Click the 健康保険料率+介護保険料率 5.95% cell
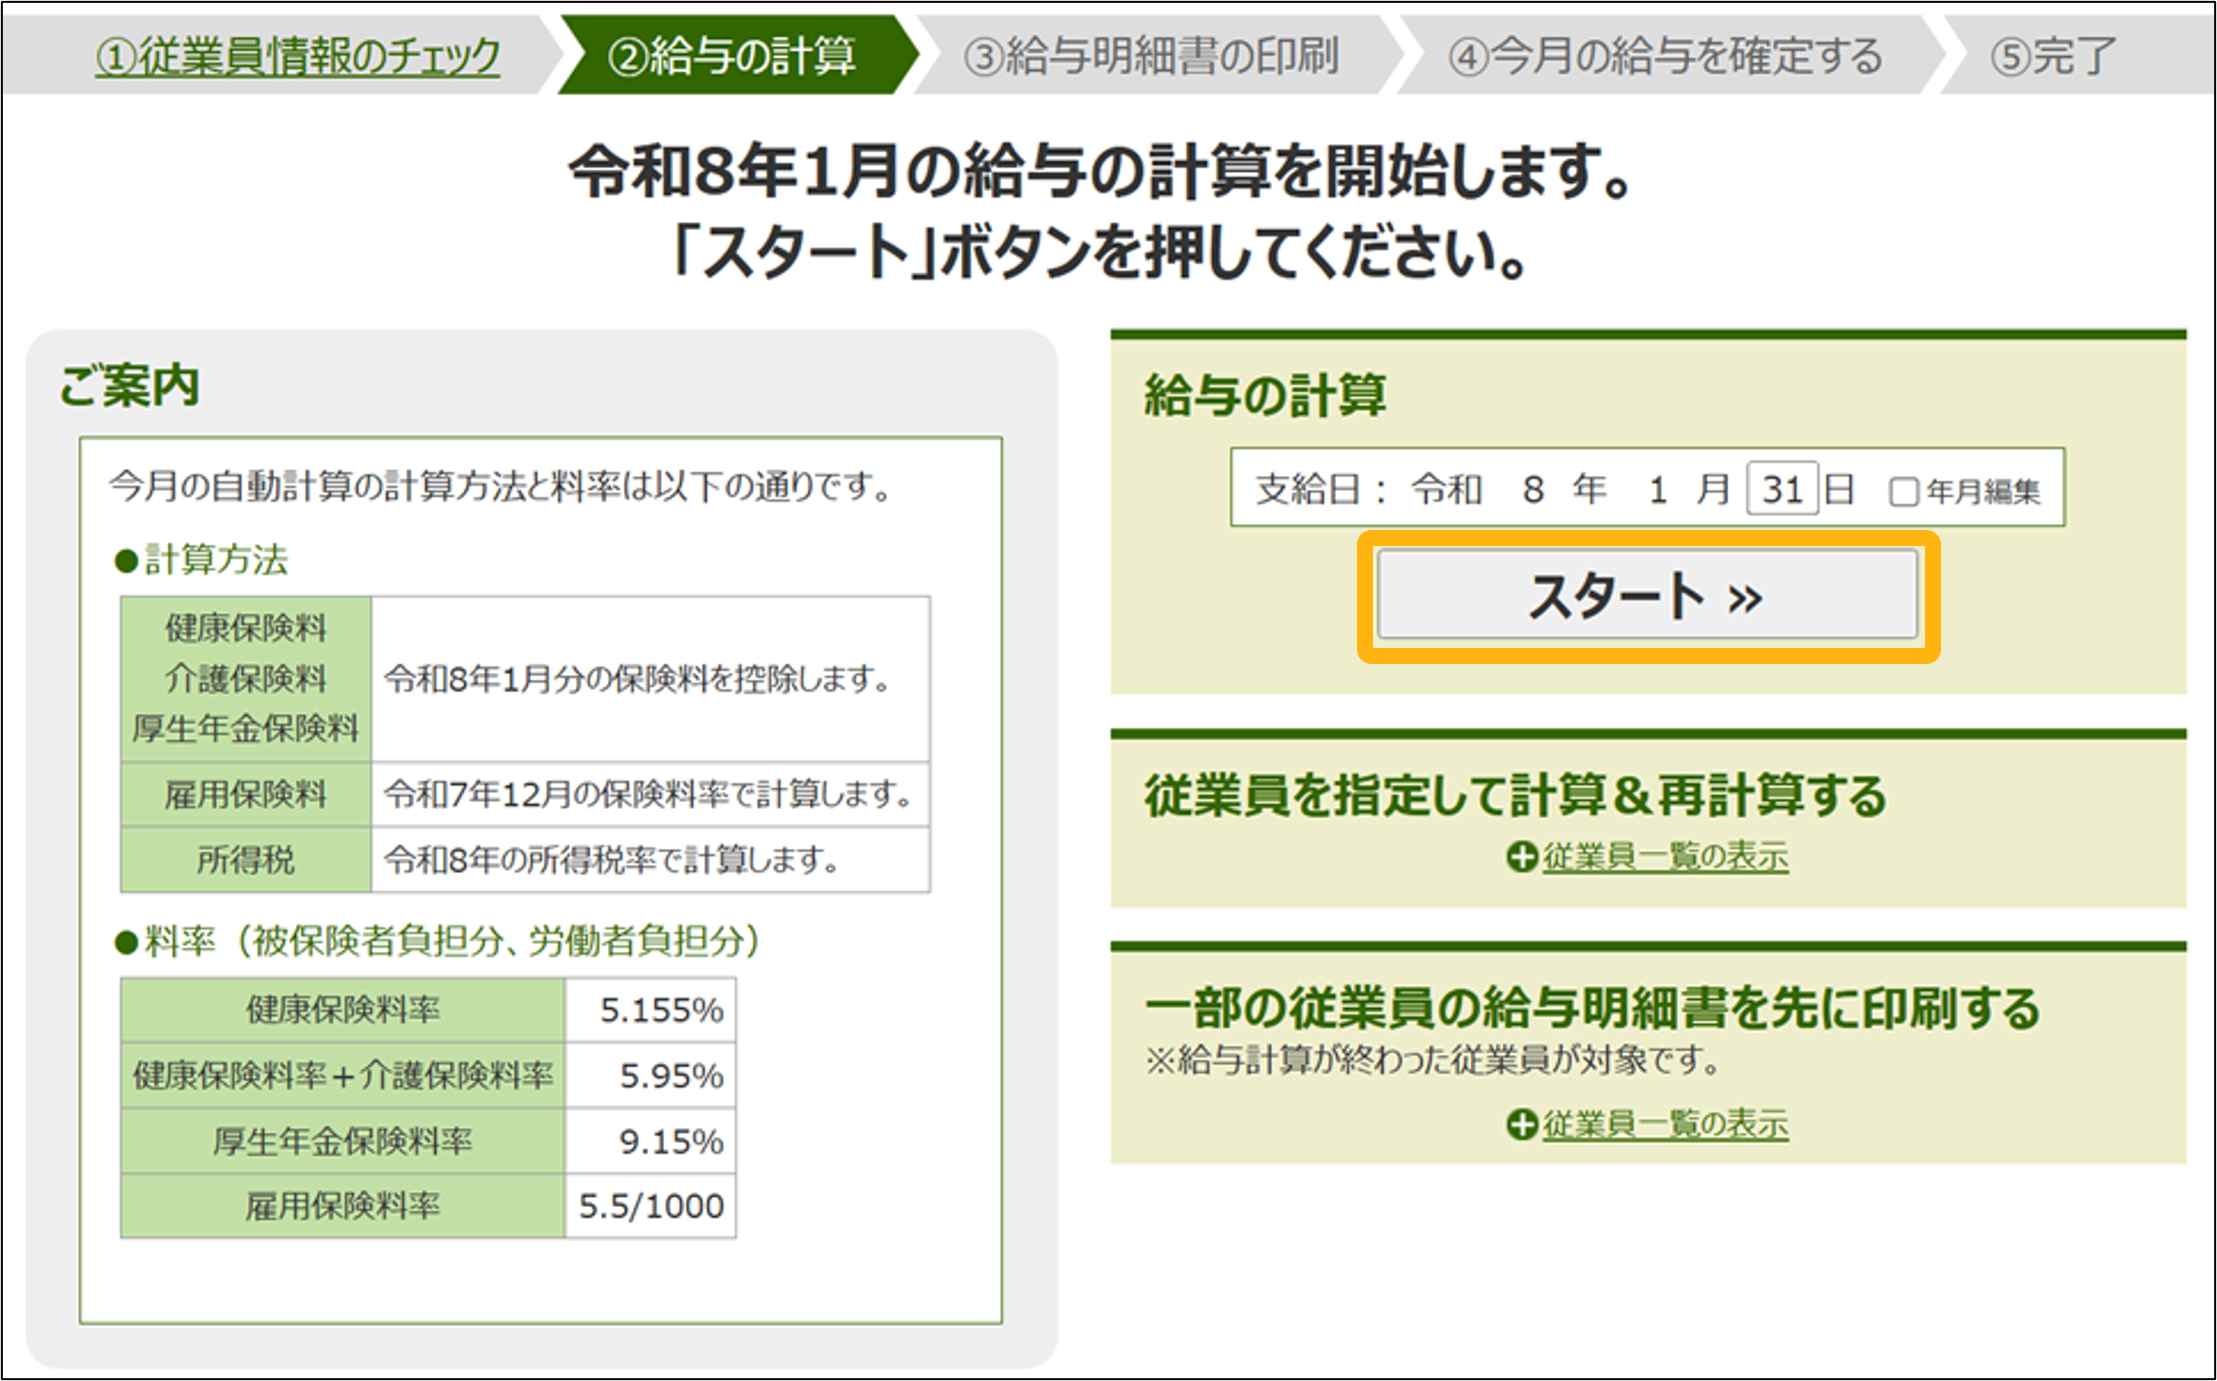Image resolution: width=2217 pixels, height=1381 pixels. pos(651,1076)
